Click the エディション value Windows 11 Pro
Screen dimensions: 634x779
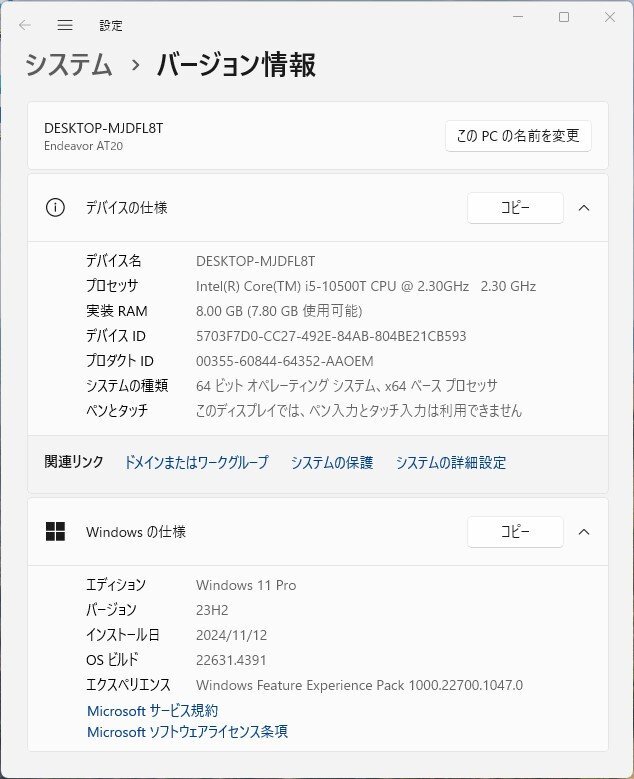246,585
